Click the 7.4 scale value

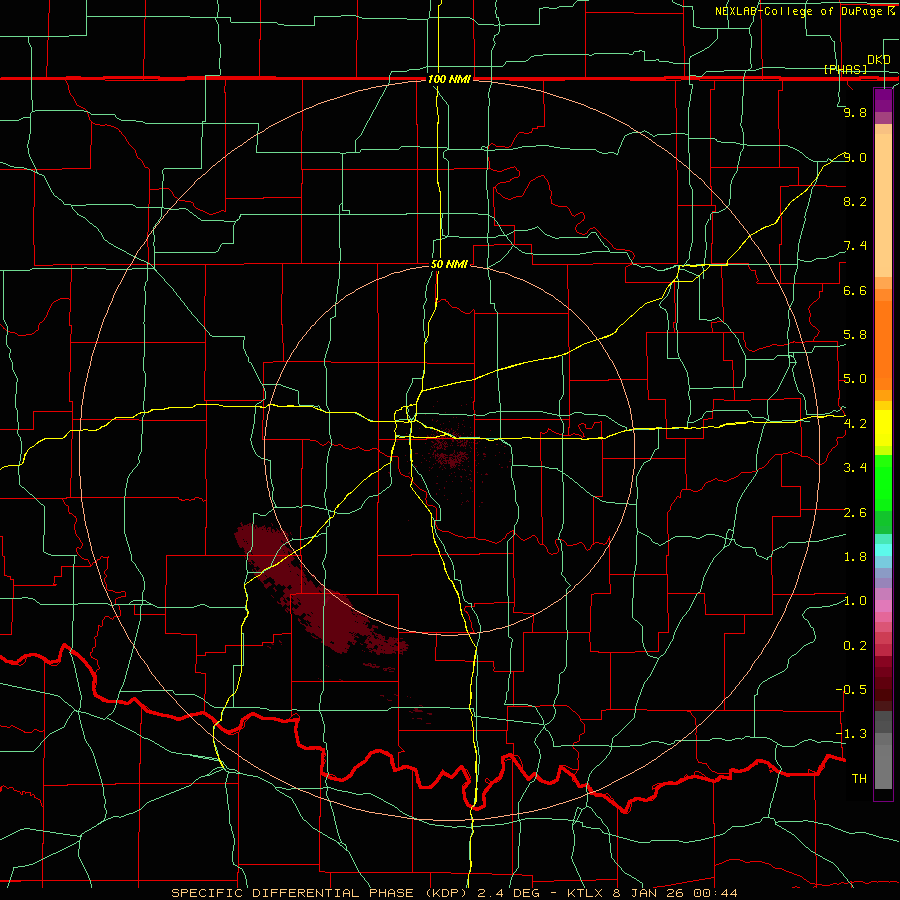click(x=855, y=246)
